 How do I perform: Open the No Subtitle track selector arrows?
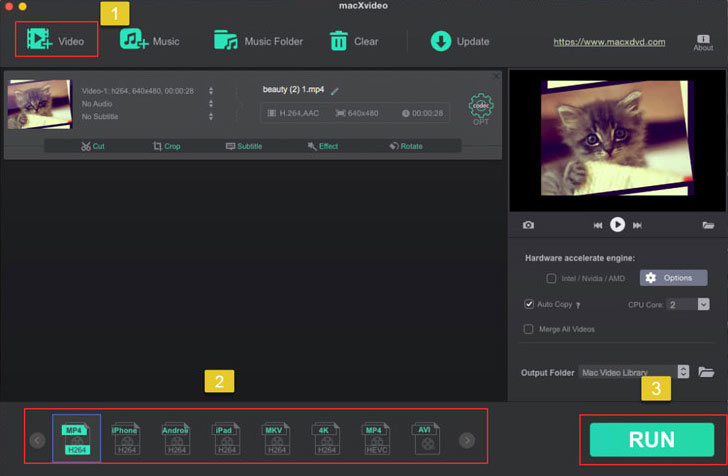211,116
